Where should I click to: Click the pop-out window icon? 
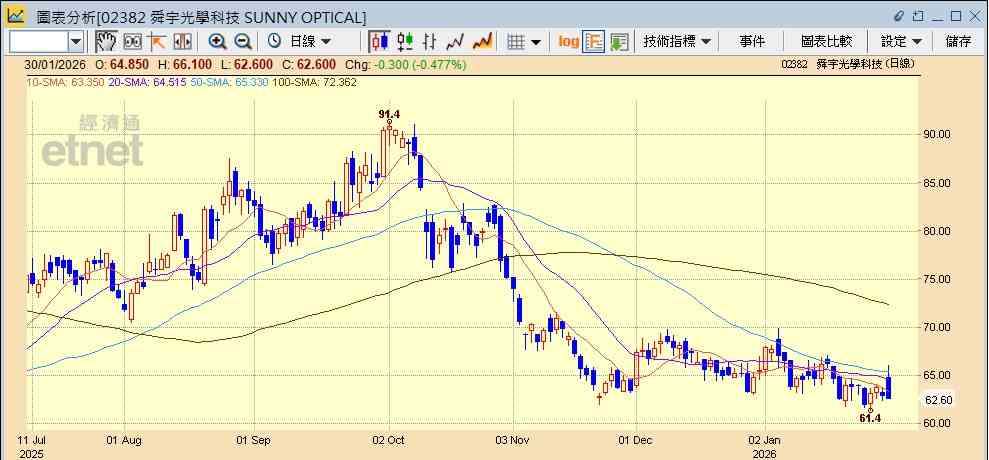[x=919, y=16]
